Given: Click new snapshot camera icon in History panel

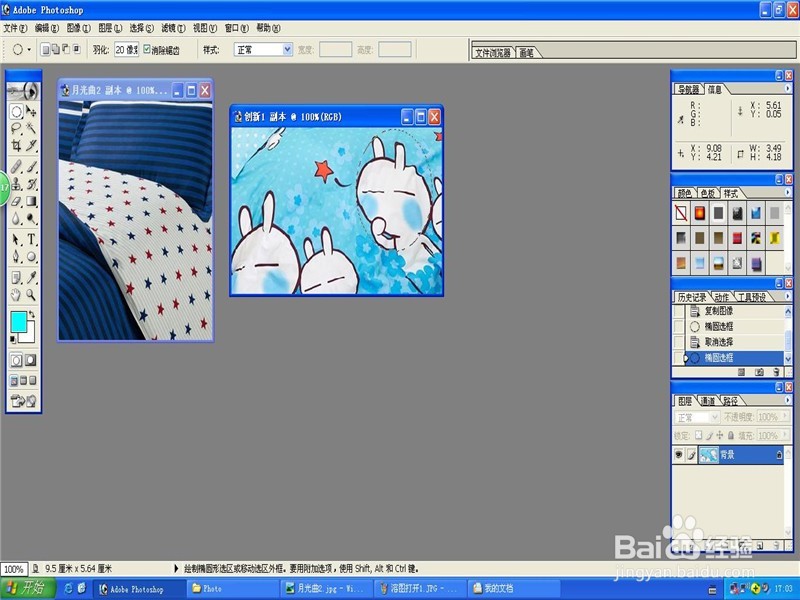Looking at the screenshot, I should [759, 373].
